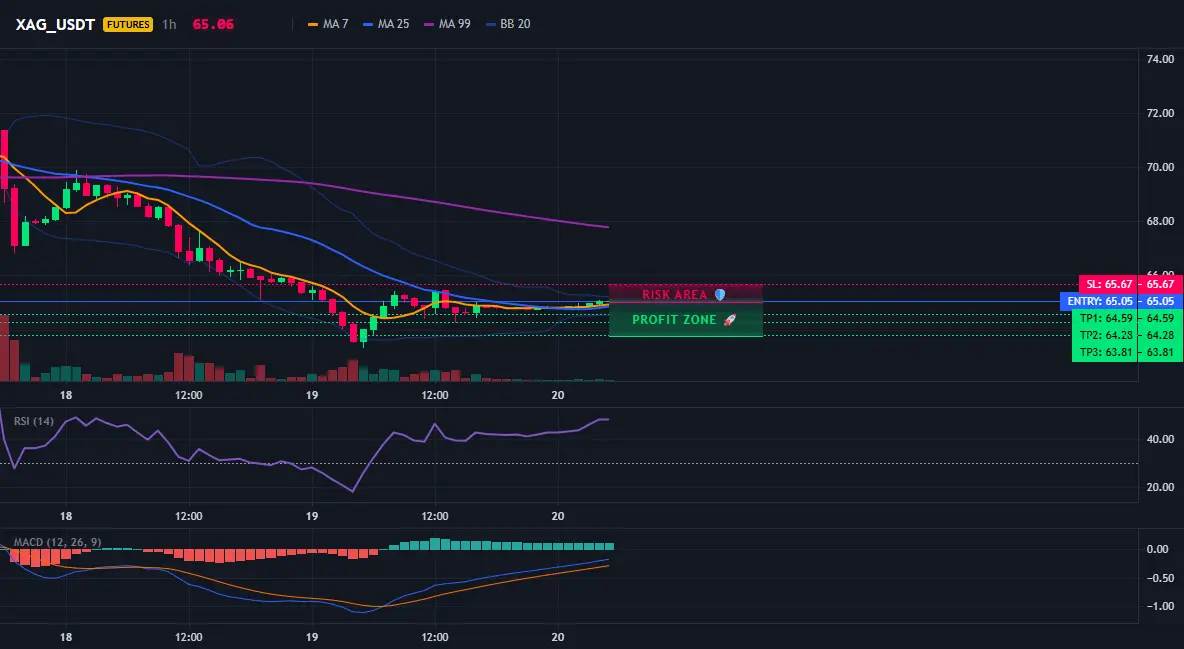Click the orange MA 7 color dash in legend

(x=313, y=24)
